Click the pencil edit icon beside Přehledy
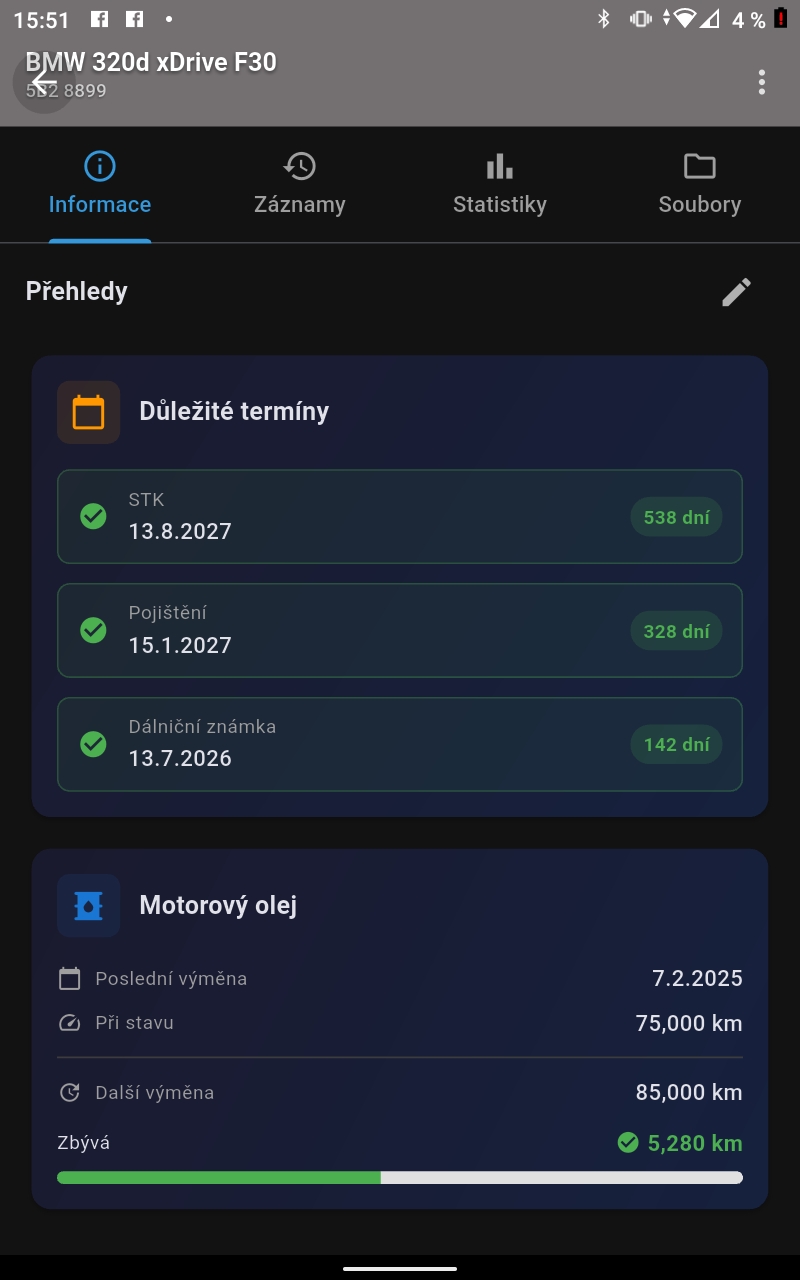Screen dimensions: 800x1280 point(736,292)
